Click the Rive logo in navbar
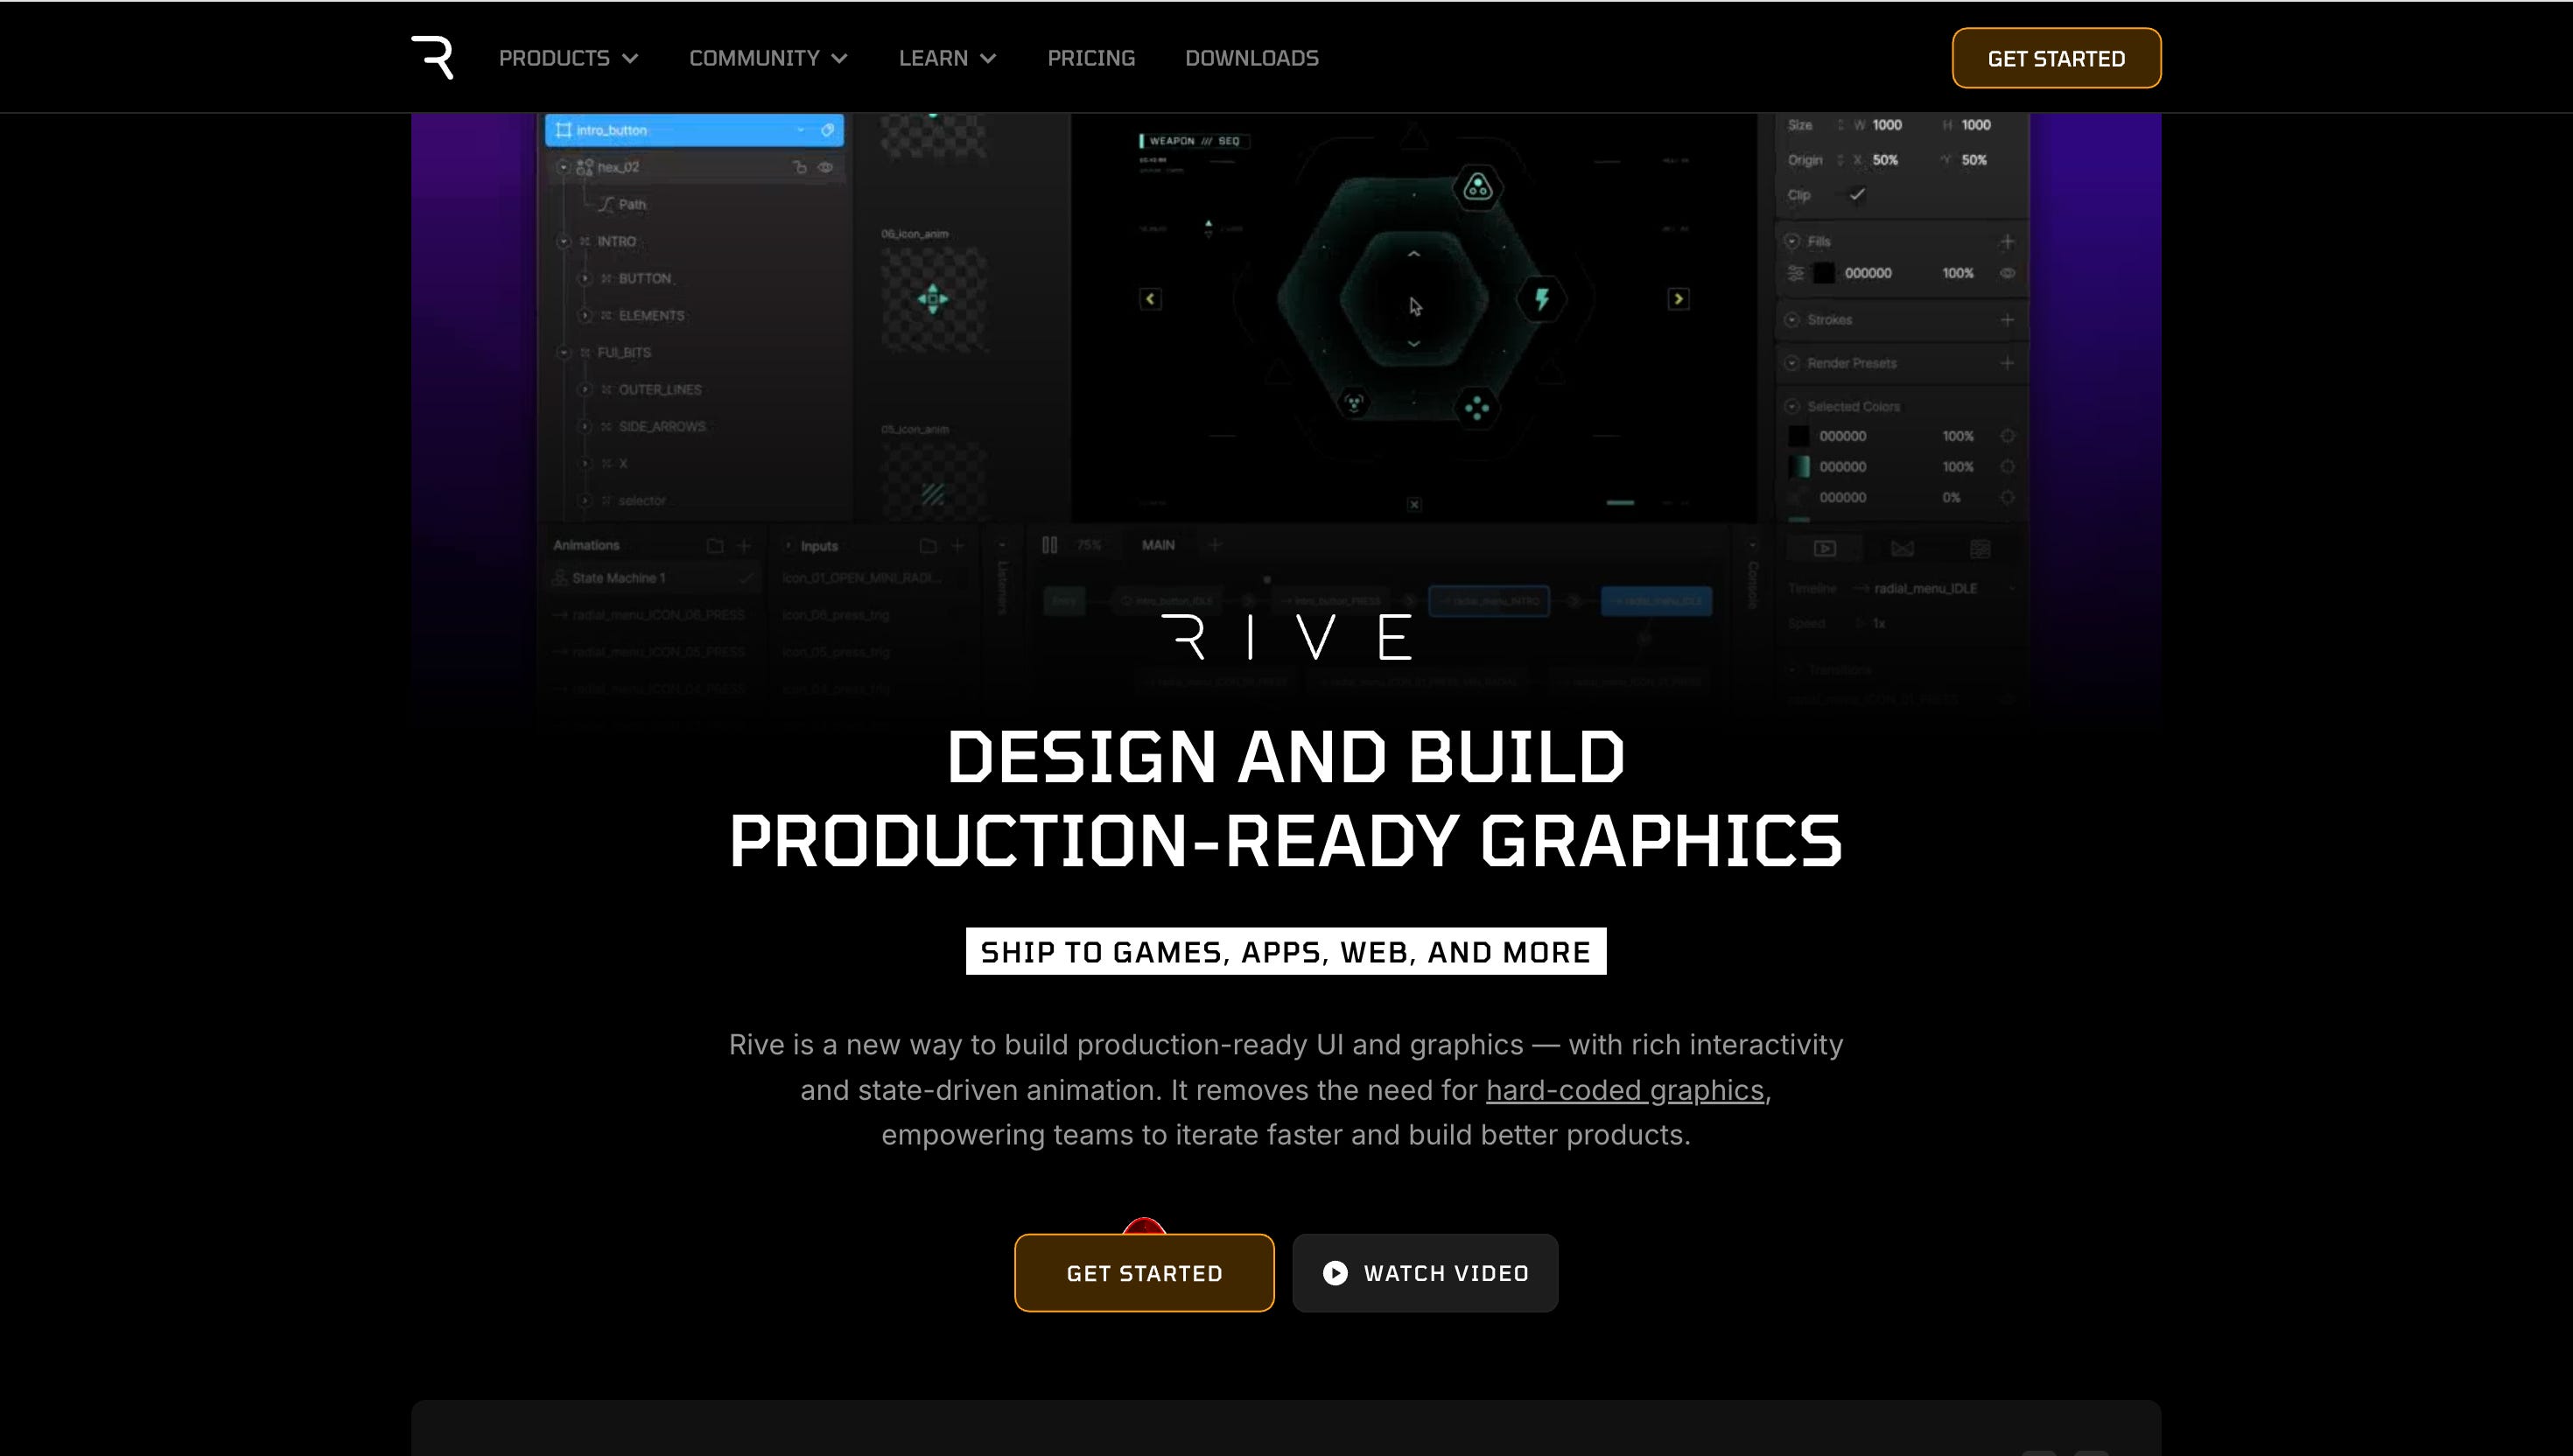The height and width of the screenshot is (1456, 2573). pyautogui.click(x=432, y=57)
